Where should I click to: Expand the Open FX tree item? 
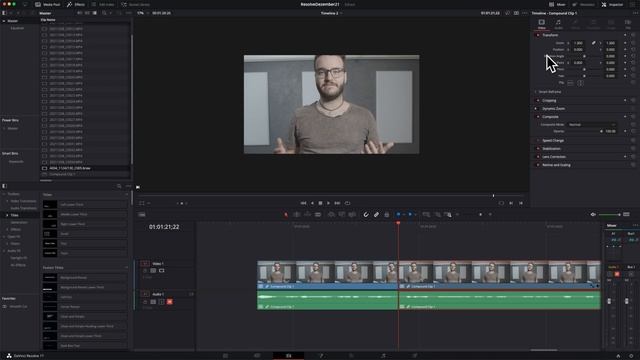tap(4, 237)
